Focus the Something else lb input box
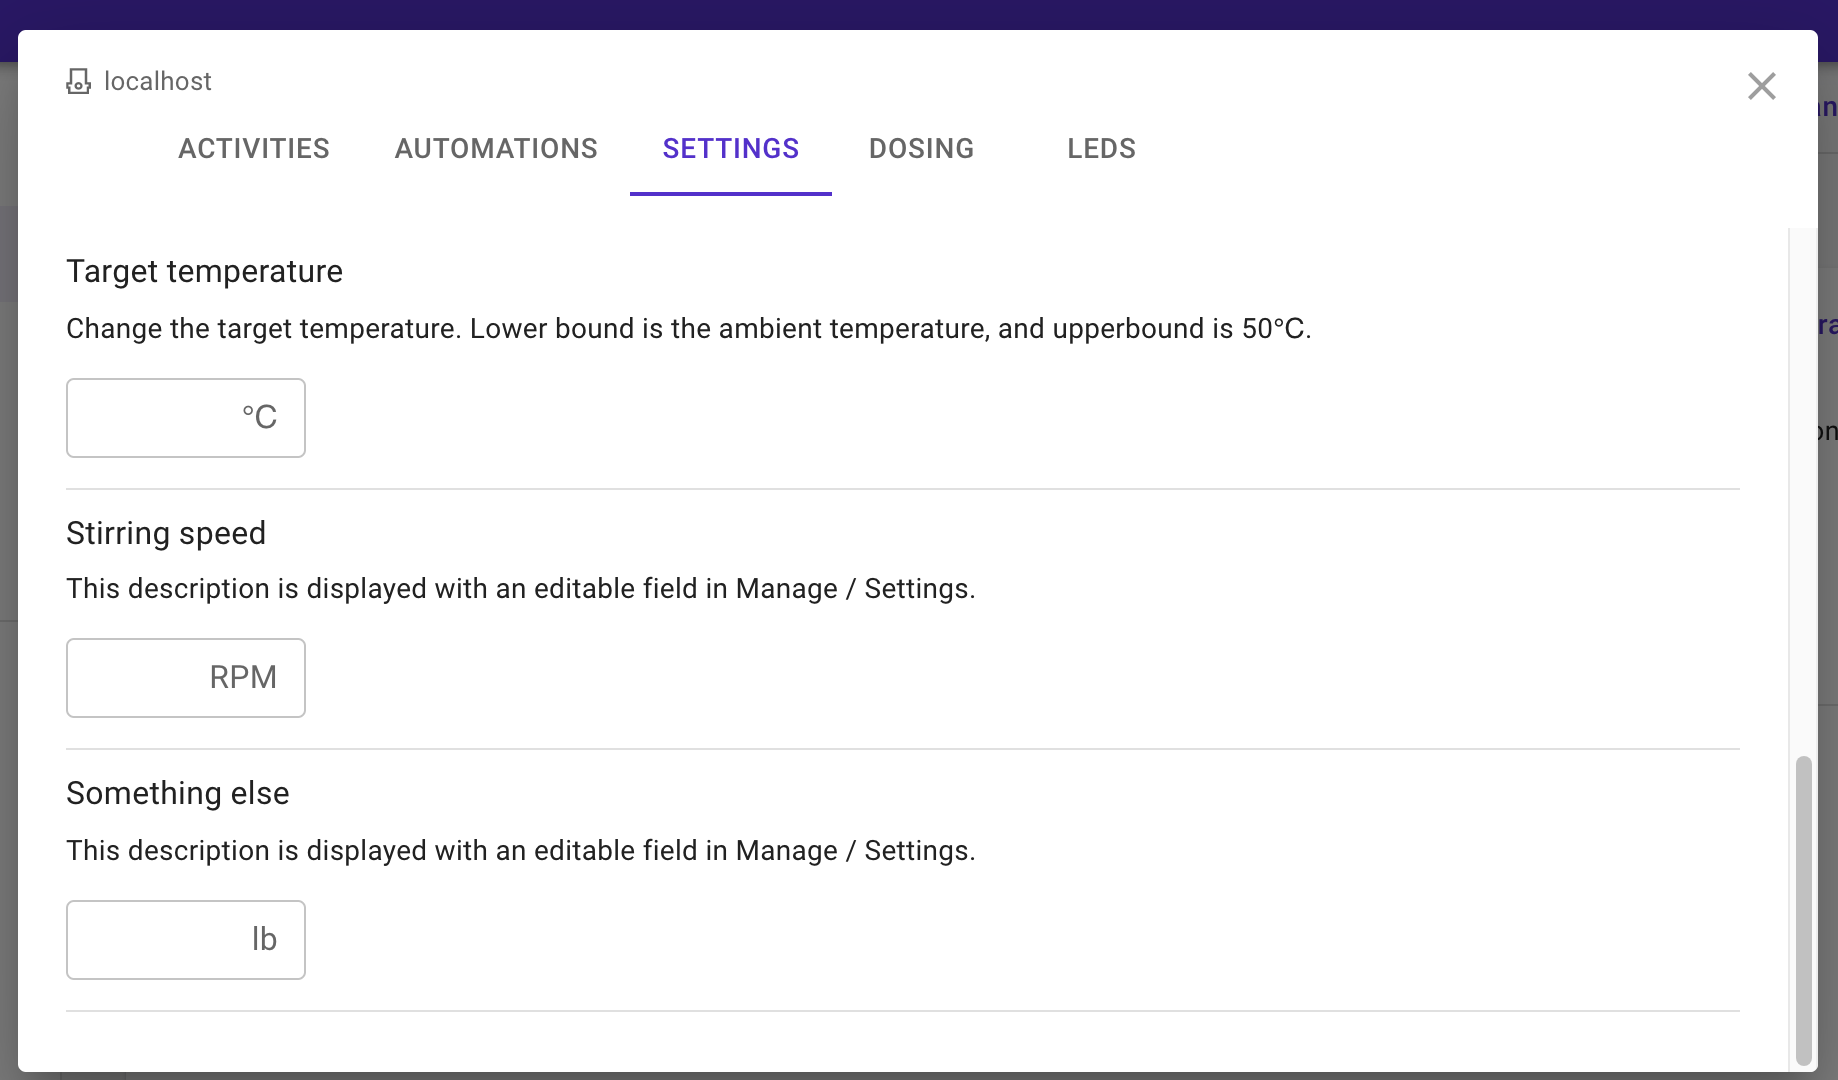This screenshot has width=1838, height=1080. [186, 940]
